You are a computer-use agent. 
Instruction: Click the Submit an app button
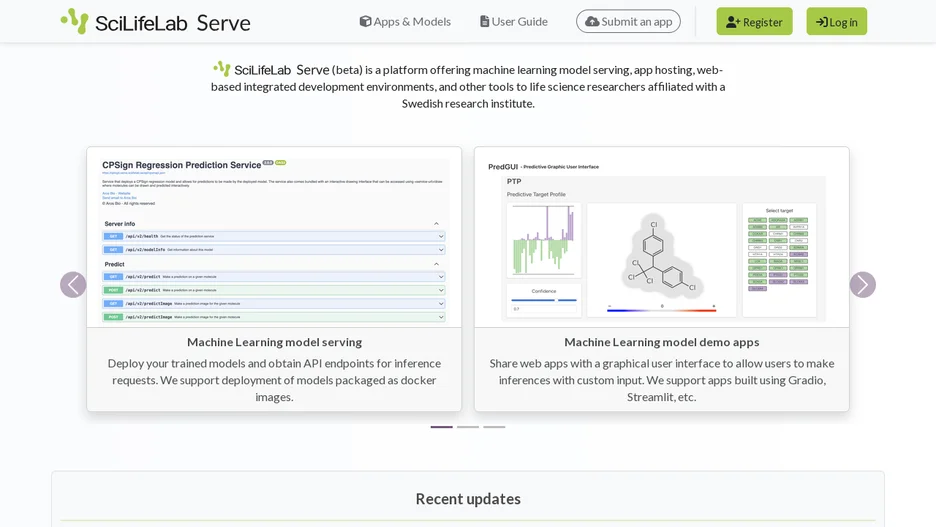click(628, 21)
